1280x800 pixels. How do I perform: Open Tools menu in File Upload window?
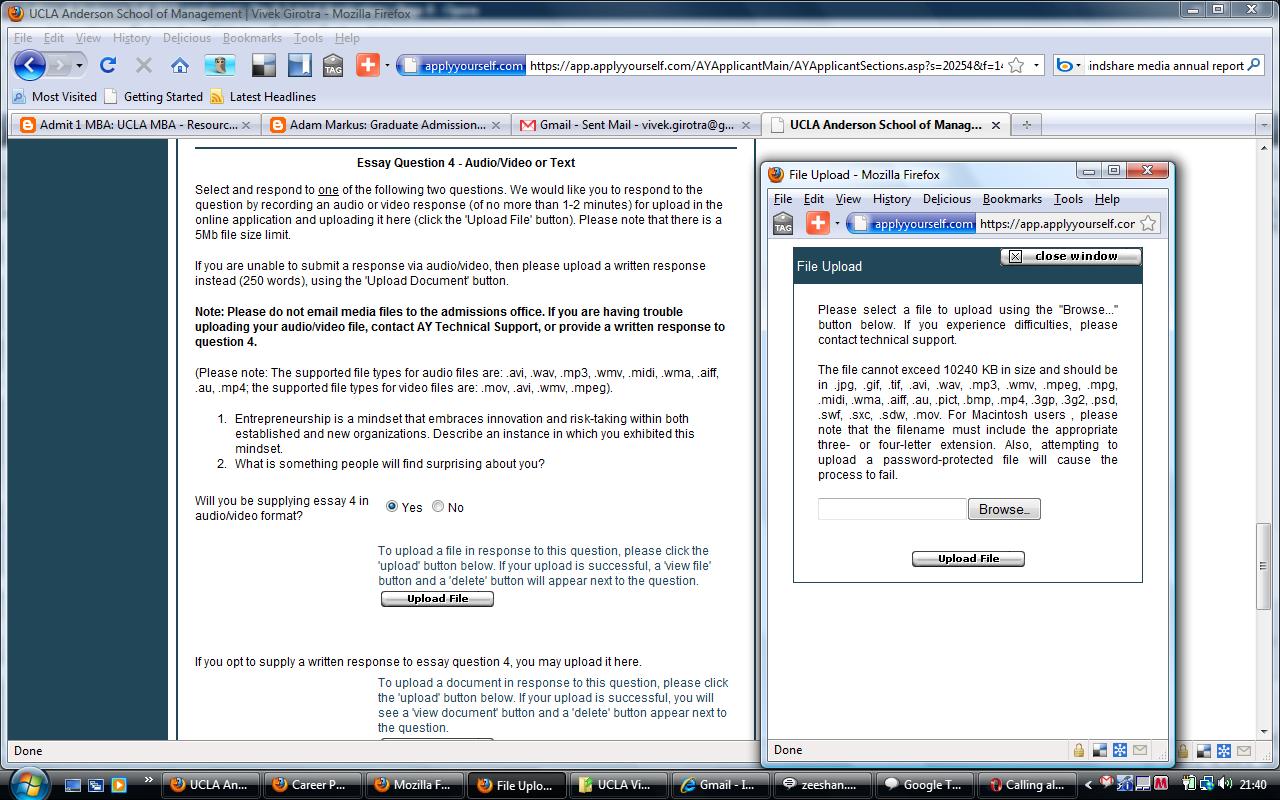tap(1068, 199)
